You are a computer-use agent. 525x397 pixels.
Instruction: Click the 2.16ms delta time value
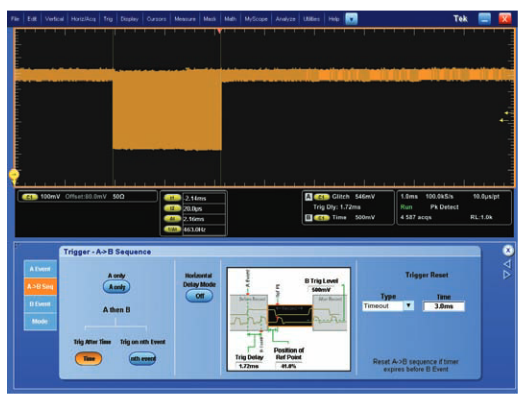click(194, 219)
